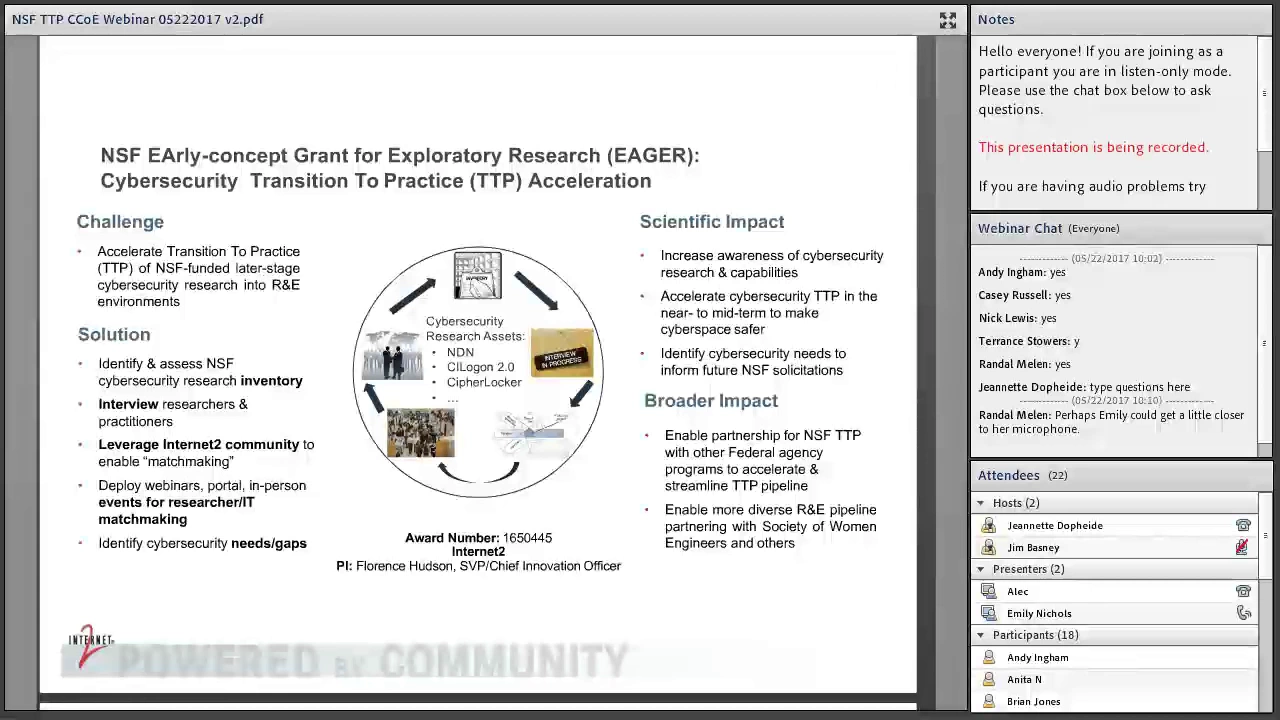Click the 'Hello everyone!' note text
This screenshot has height=720, width=1280.
click(1105, 80)
